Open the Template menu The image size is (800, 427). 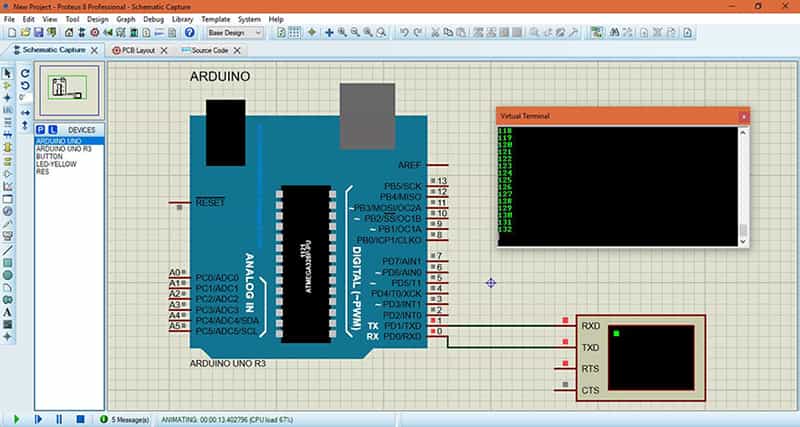[x=216, y=19]
